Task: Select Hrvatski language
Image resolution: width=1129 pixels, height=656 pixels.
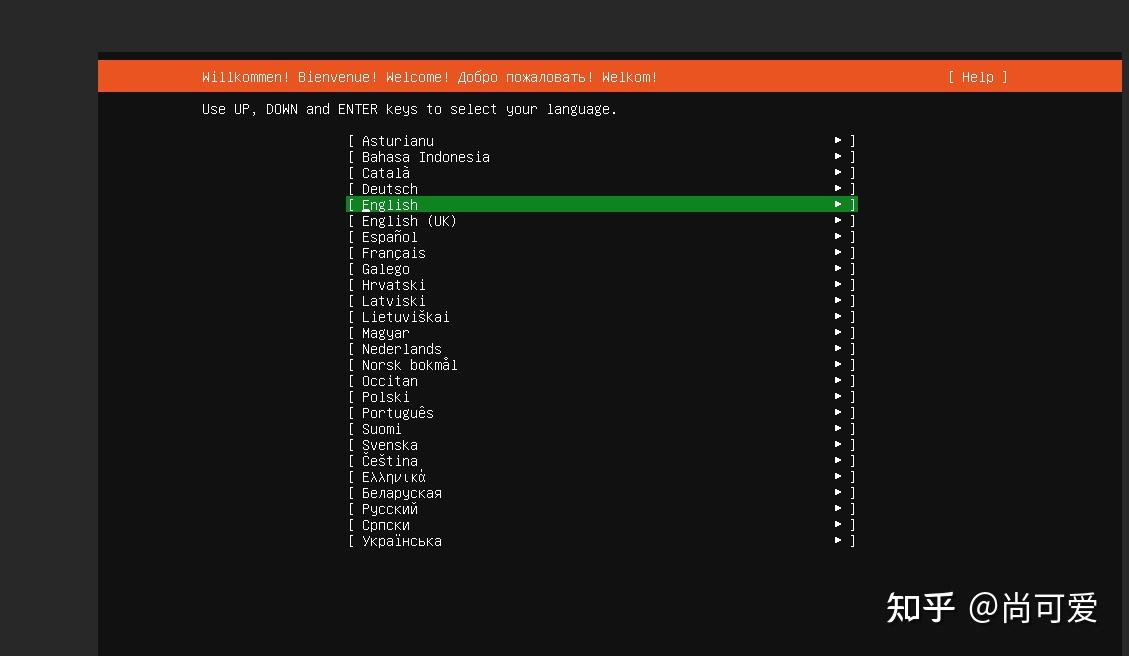Action: (x=602, y=284)
